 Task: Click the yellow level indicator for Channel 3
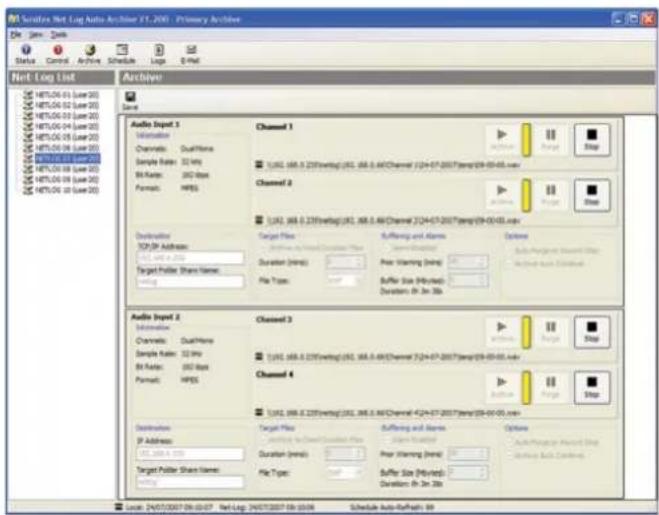pos(526,332)
